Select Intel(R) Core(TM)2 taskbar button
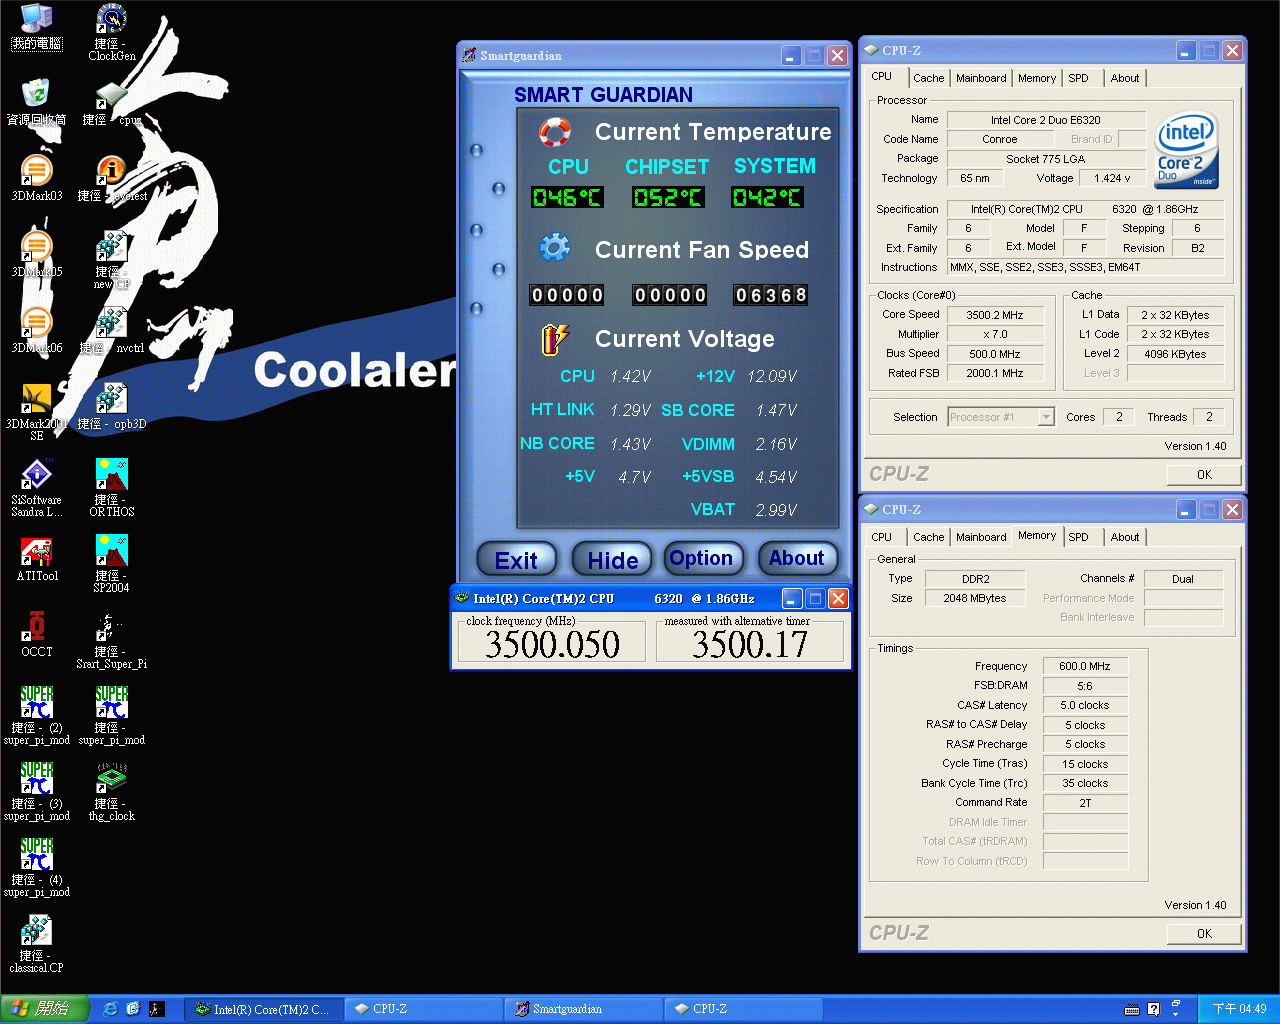Viewport: 1280px width, 1024px height. pyautogui.click(x=265, y=1009)
